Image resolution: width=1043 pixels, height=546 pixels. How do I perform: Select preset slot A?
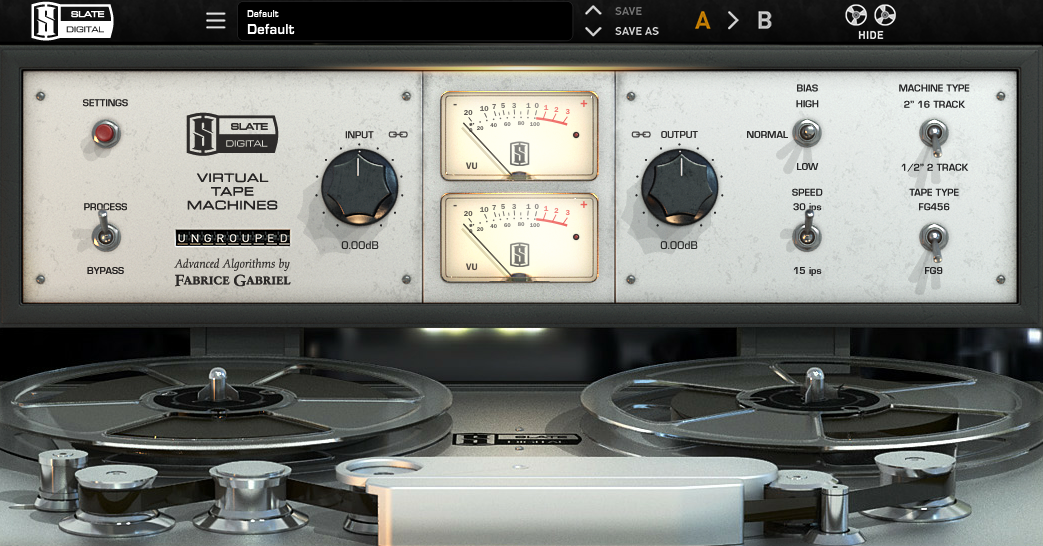(x=702, y=21)
